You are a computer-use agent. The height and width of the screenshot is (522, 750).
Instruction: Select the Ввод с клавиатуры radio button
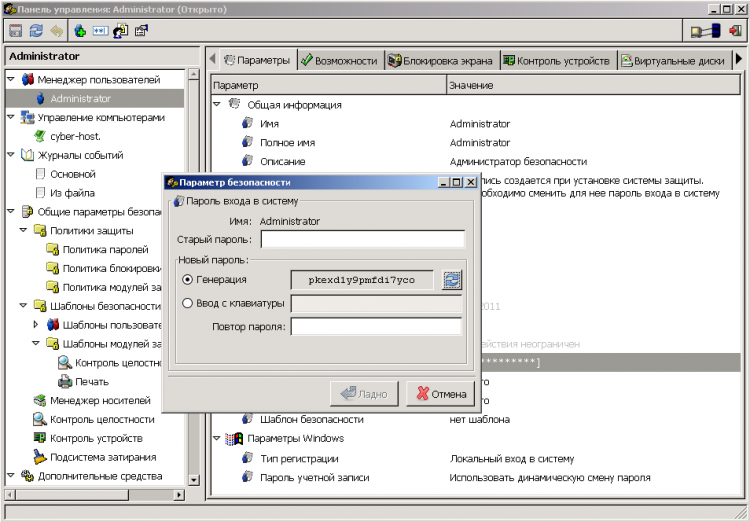[x=188, y=303]
